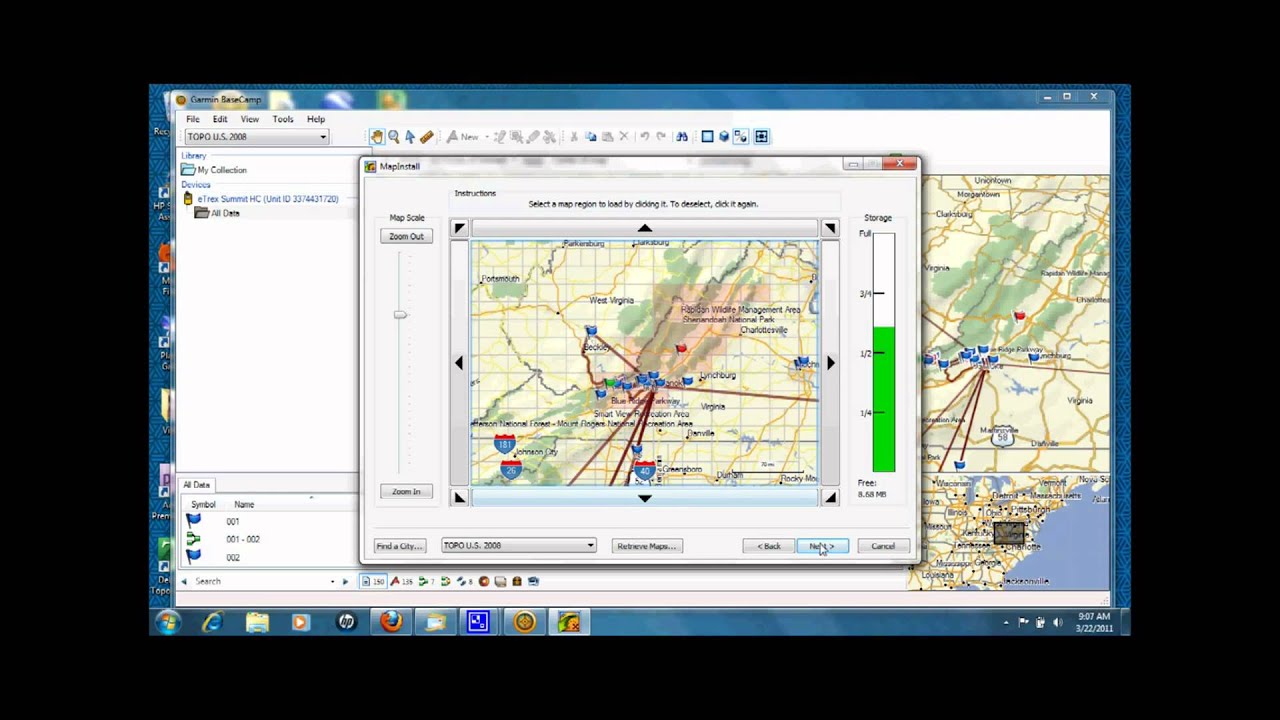Select the Hand pan tool in toolbar
1280x720 pixels.
[x=377, y=137]
